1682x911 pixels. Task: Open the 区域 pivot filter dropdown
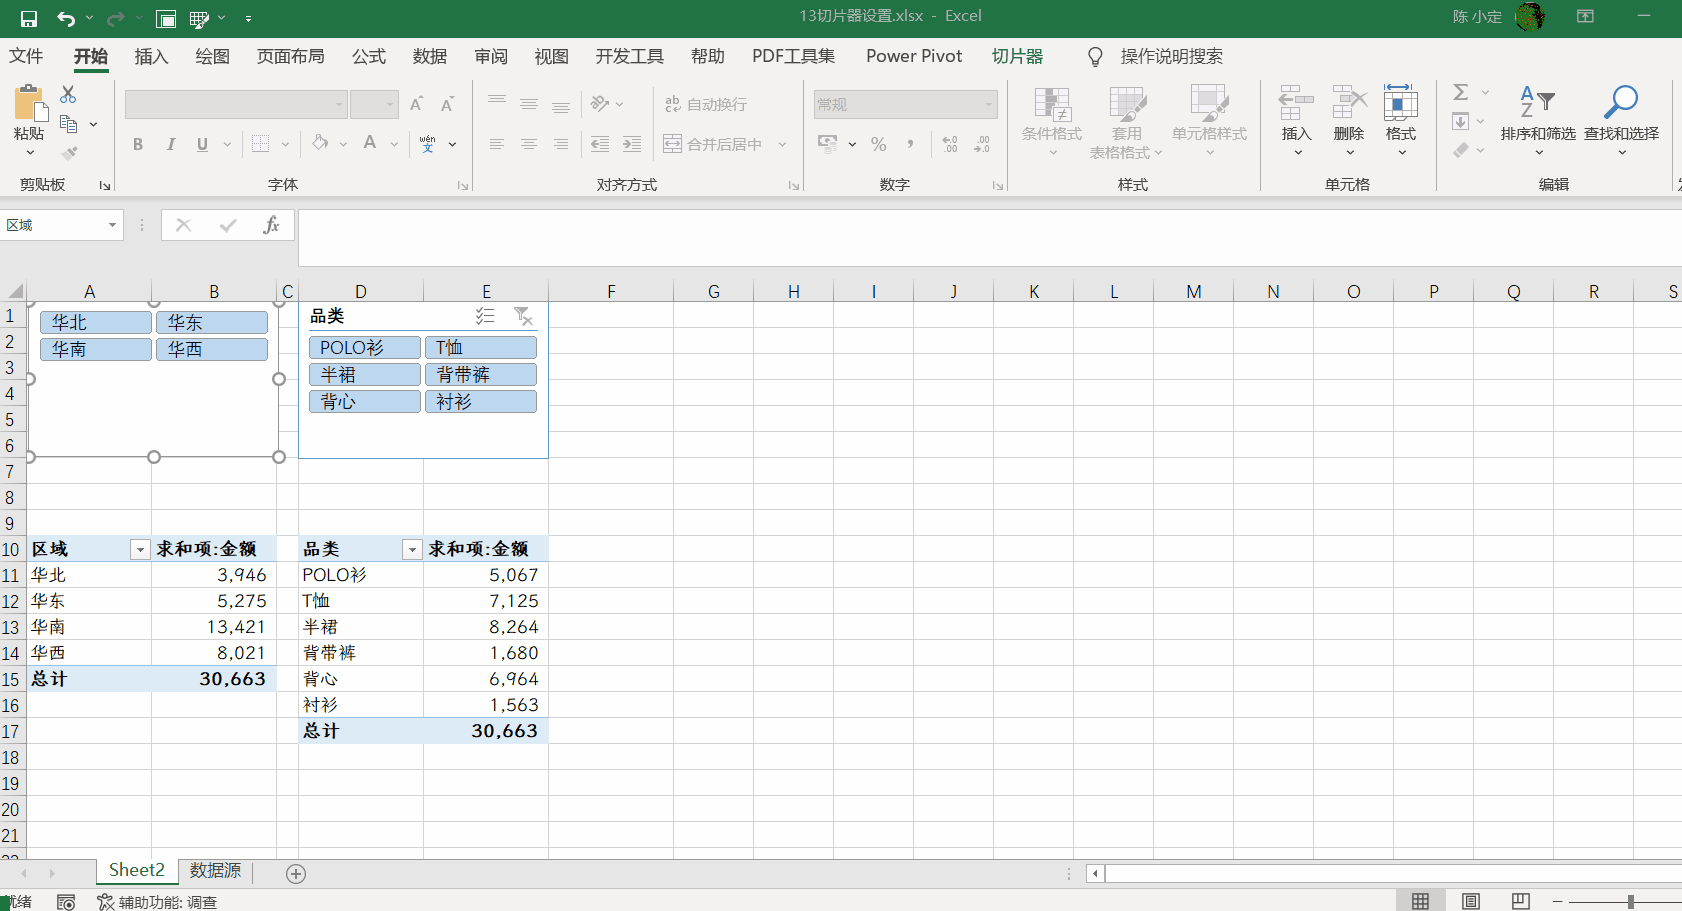coord(140,549)
